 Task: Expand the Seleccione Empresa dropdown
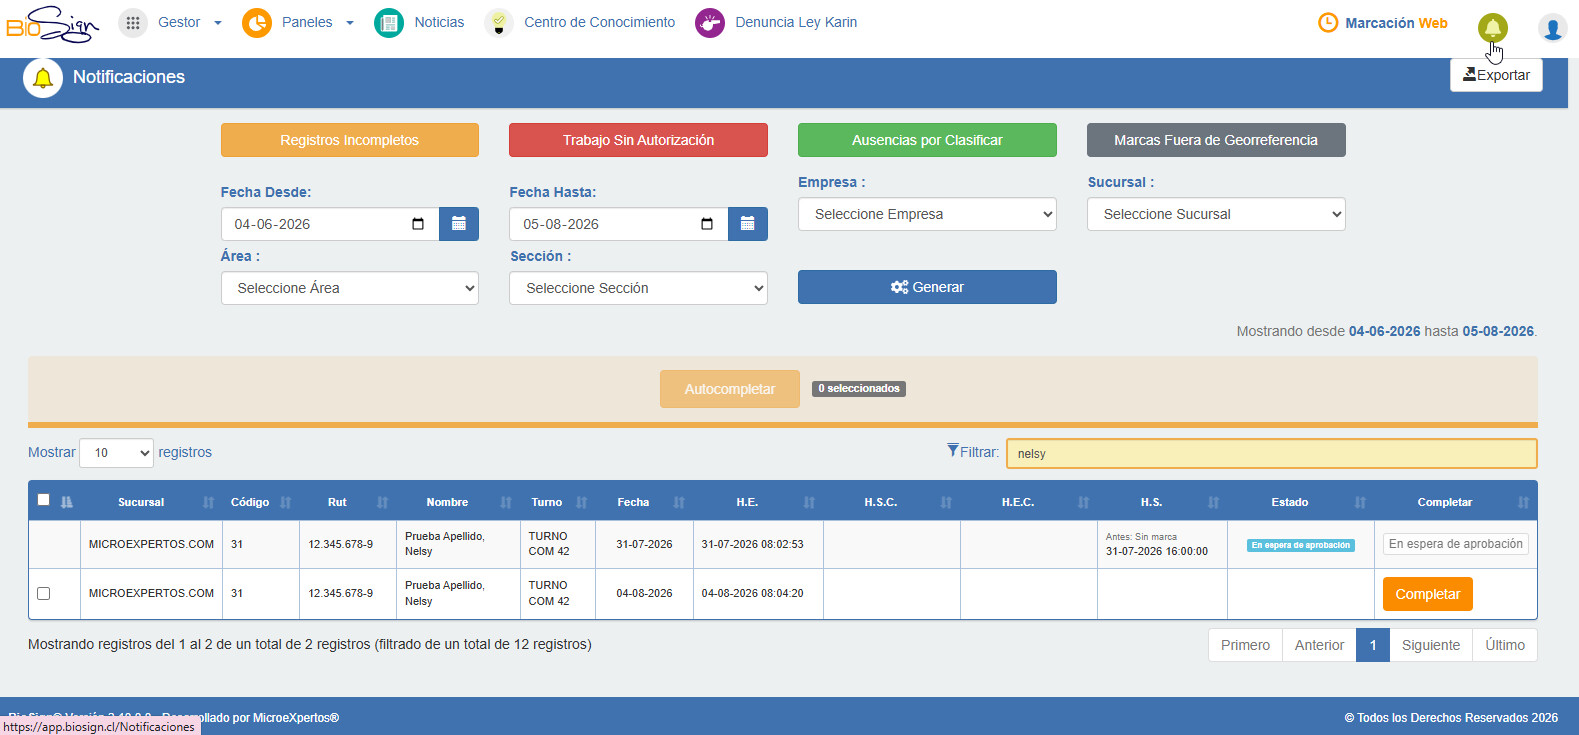pyautogui.click(x=927, y=214)
